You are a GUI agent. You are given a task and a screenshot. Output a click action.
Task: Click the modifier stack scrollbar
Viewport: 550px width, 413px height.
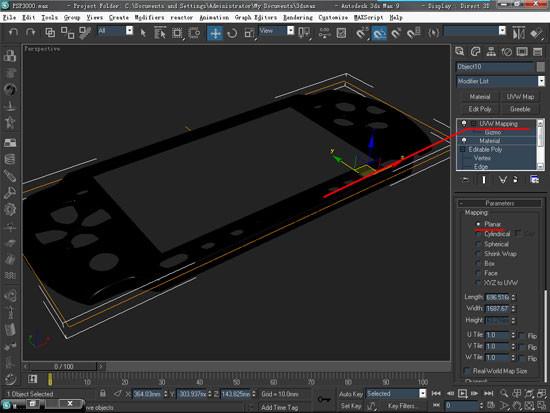pos(540,145)
